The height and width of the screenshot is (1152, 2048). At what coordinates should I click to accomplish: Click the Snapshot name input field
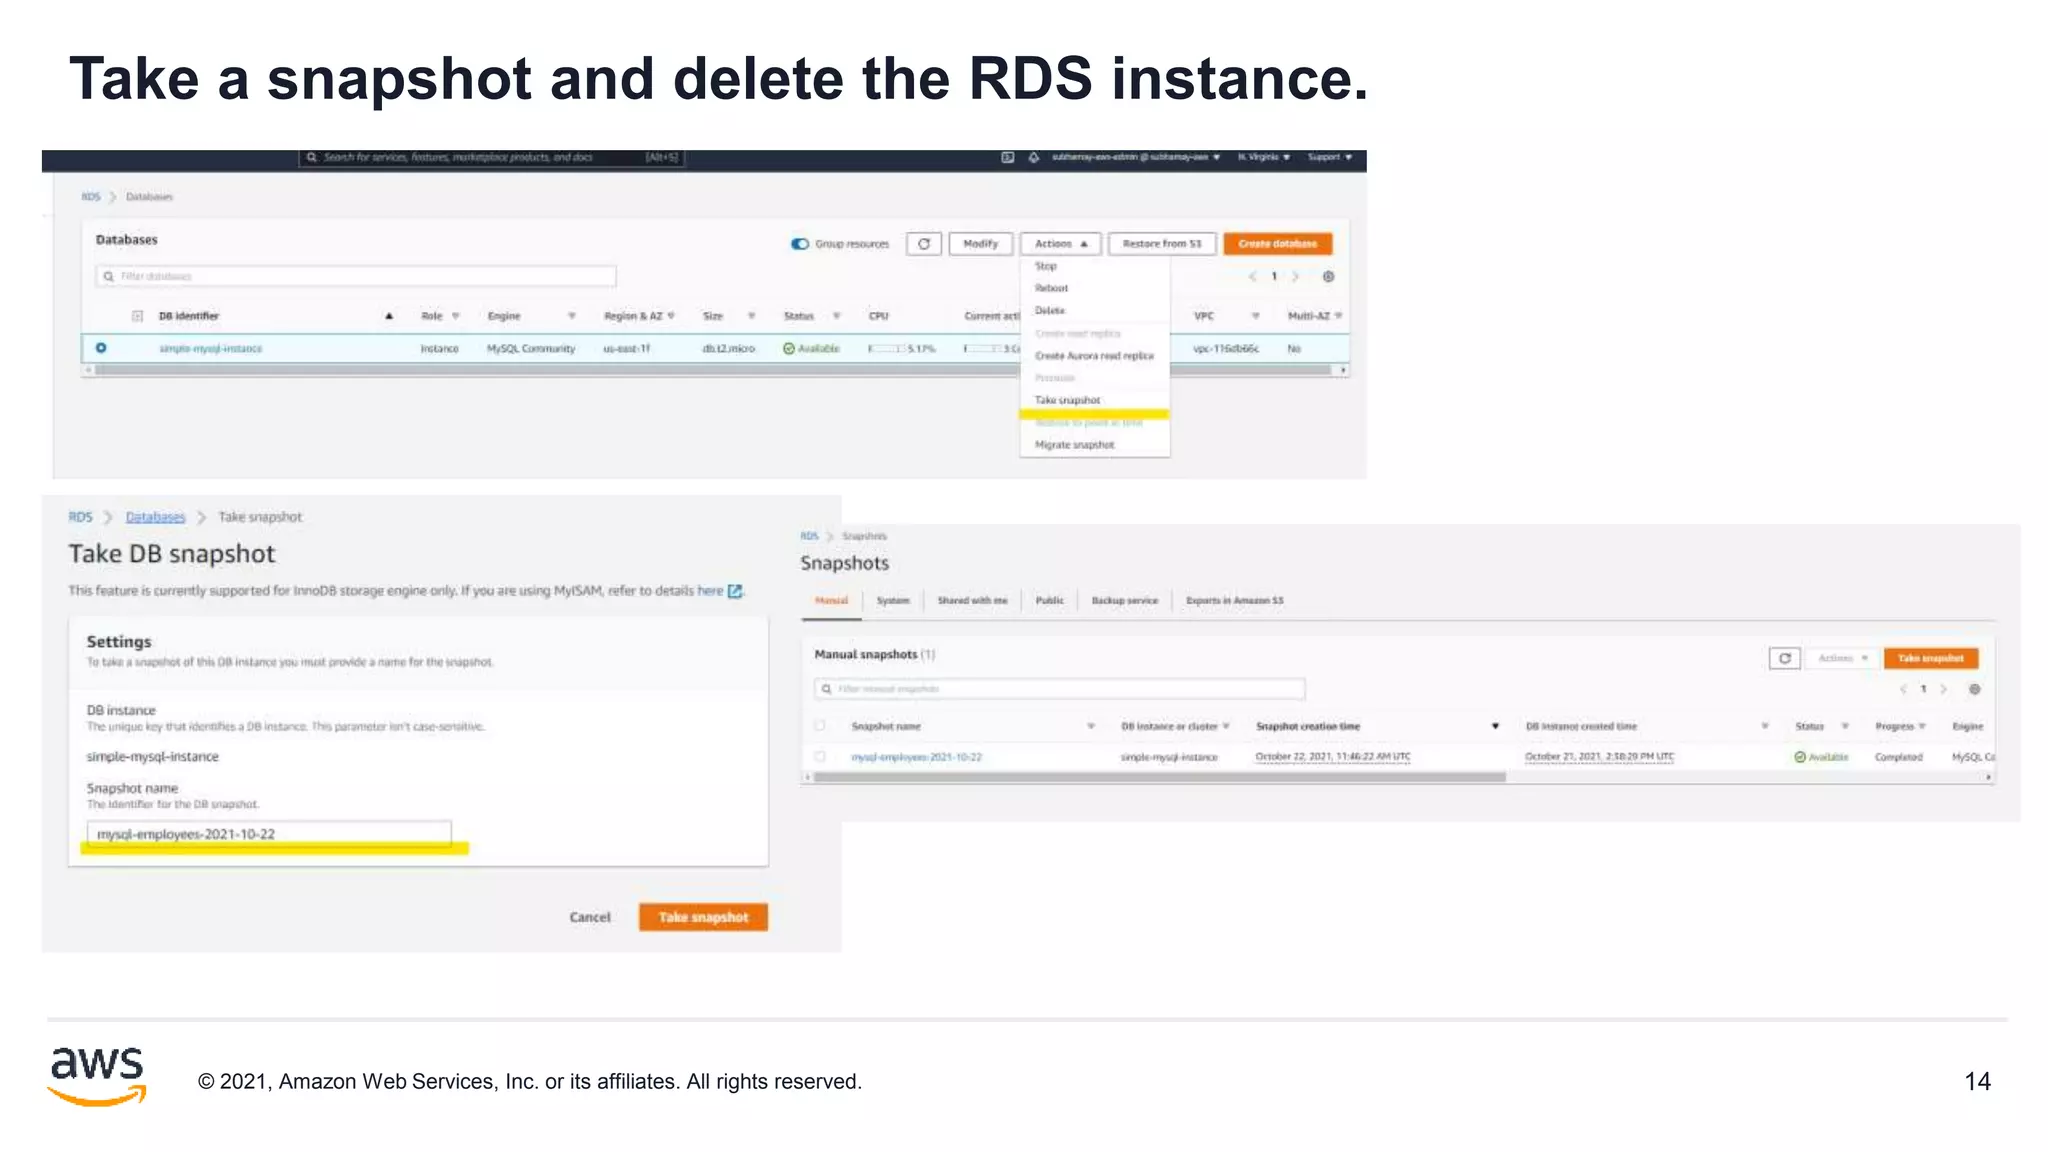pyautogui.click(x=269, y=834)
